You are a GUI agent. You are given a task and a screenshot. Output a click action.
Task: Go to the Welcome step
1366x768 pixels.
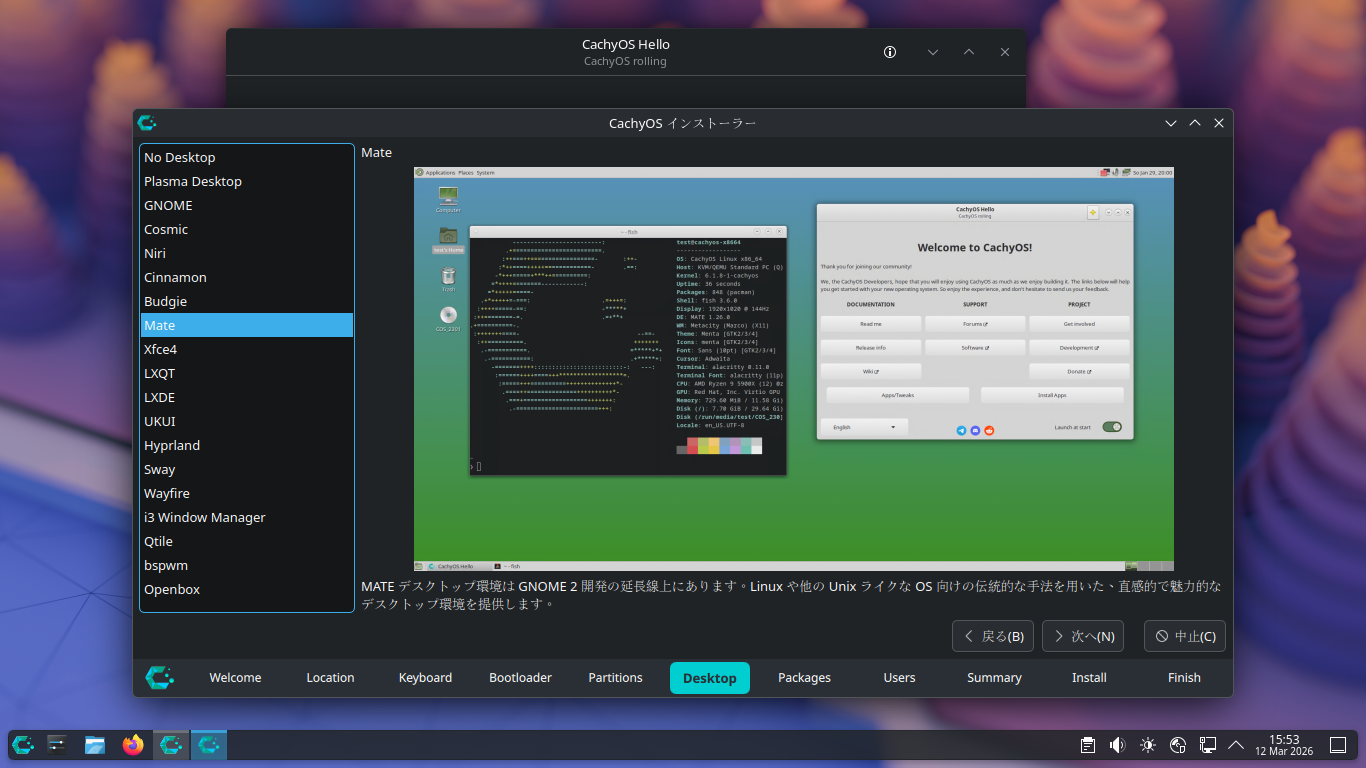tap(235, 678)
